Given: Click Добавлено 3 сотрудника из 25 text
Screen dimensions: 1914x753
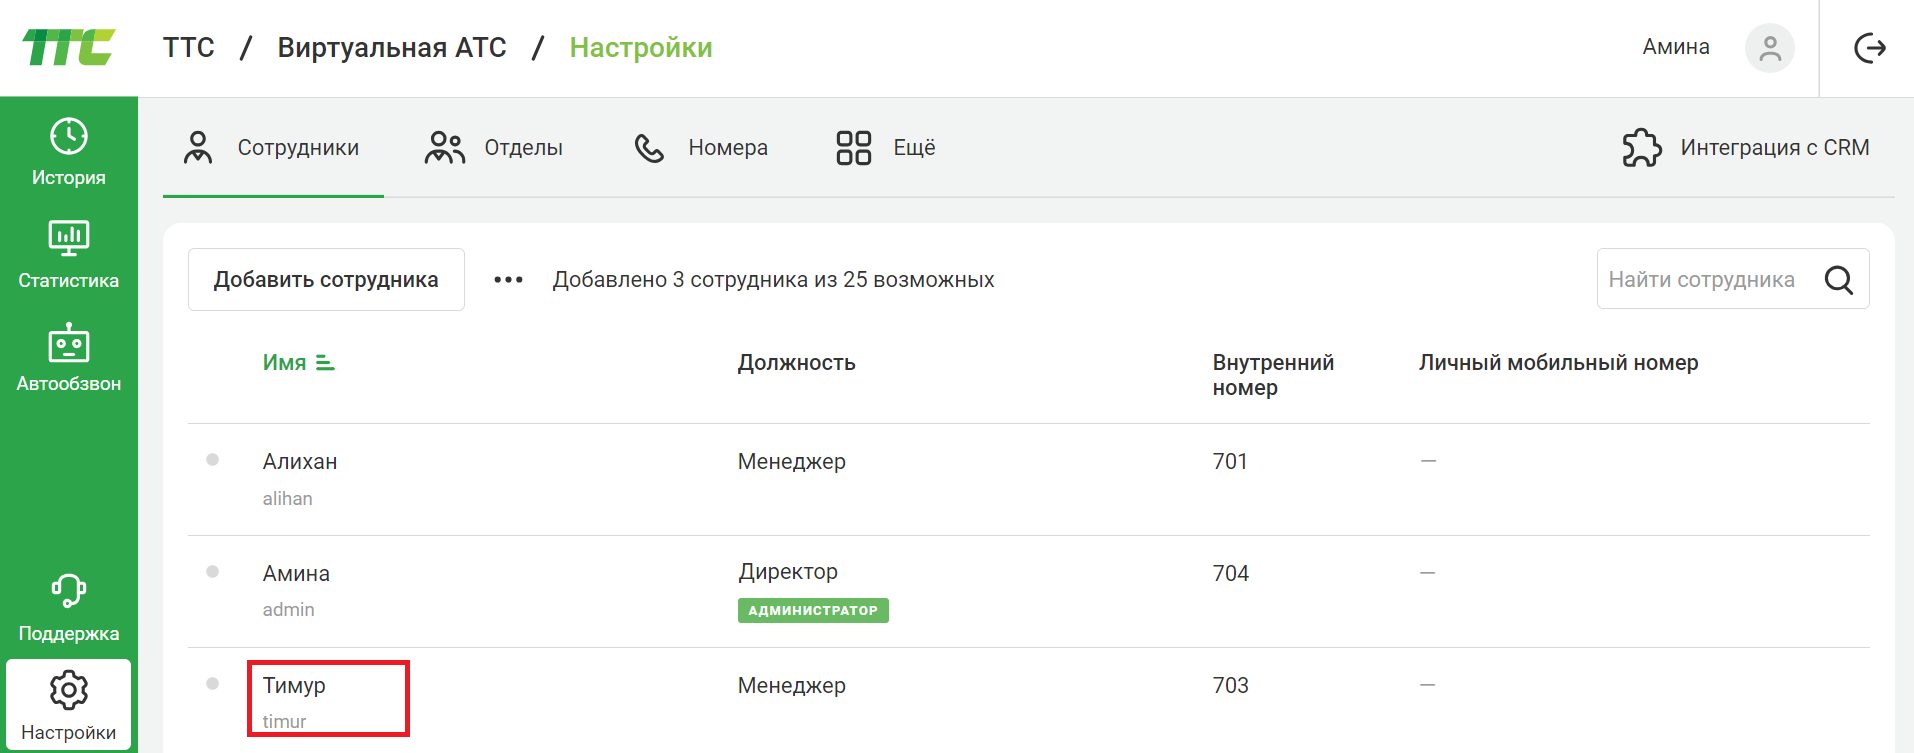Looking at the screenshot, I should point(774,280).
